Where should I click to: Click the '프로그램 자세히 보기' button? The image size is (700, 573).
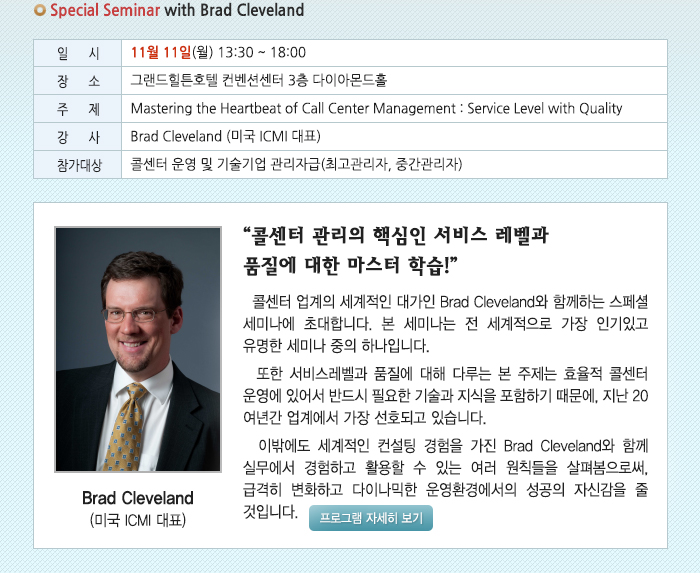[371, 518]
